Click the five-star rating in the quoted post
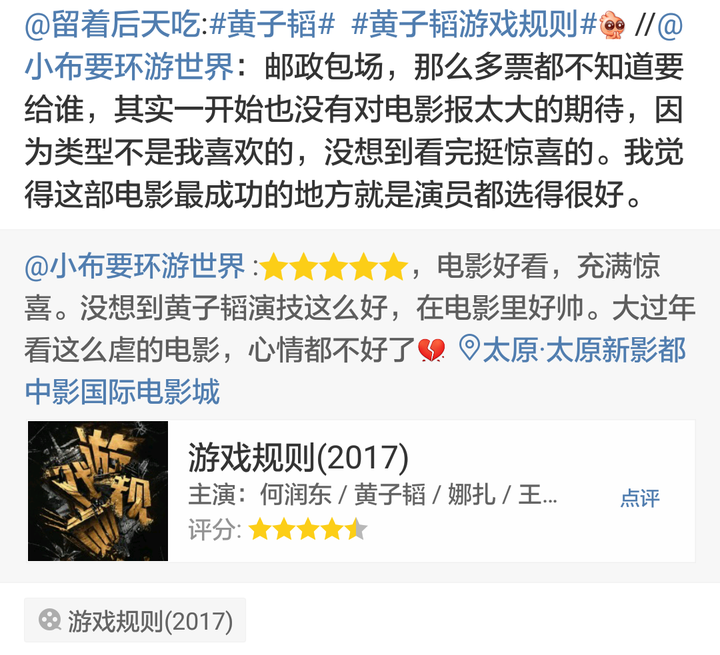 coord(334,266)
